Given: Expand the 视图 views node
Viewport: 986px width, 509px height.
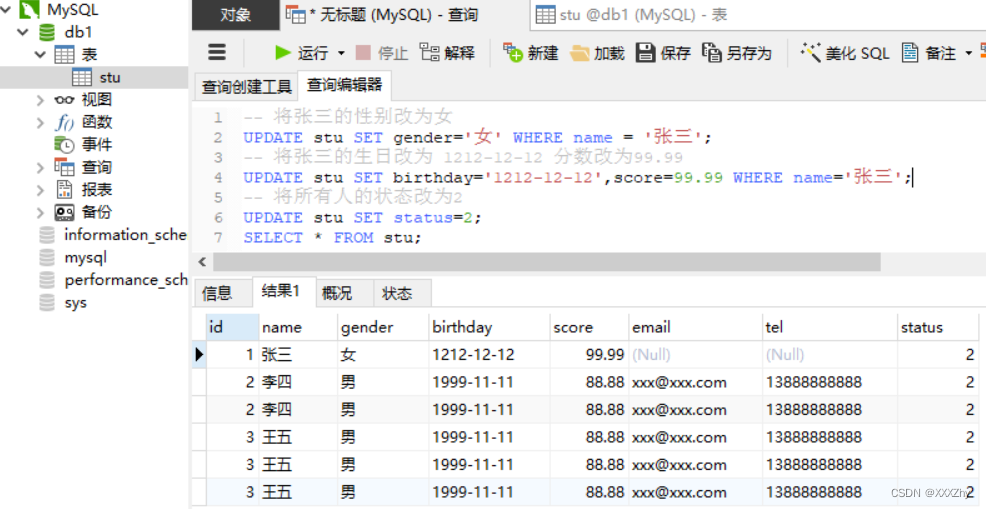Looking at the screenshot, I should (x=40, y=100).
